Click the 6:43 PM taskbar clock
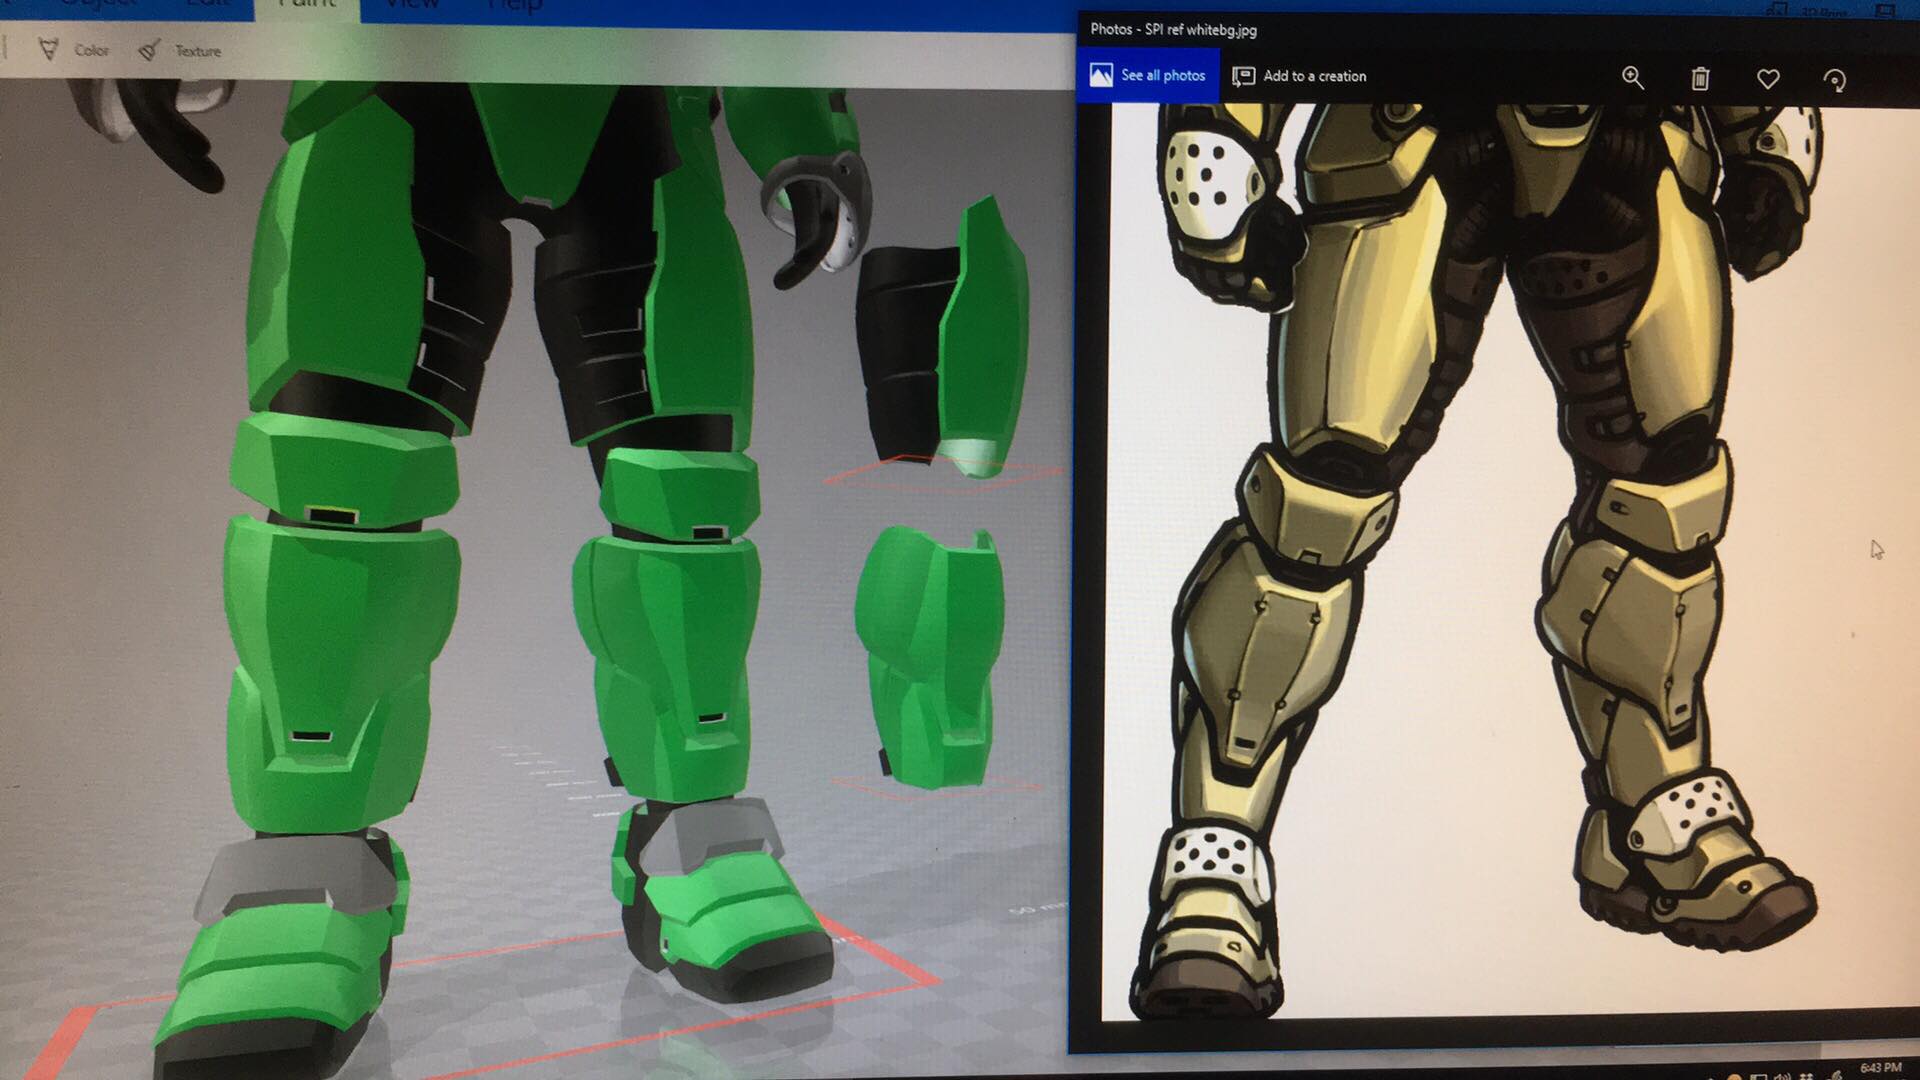 (x=1880, y=1068)
